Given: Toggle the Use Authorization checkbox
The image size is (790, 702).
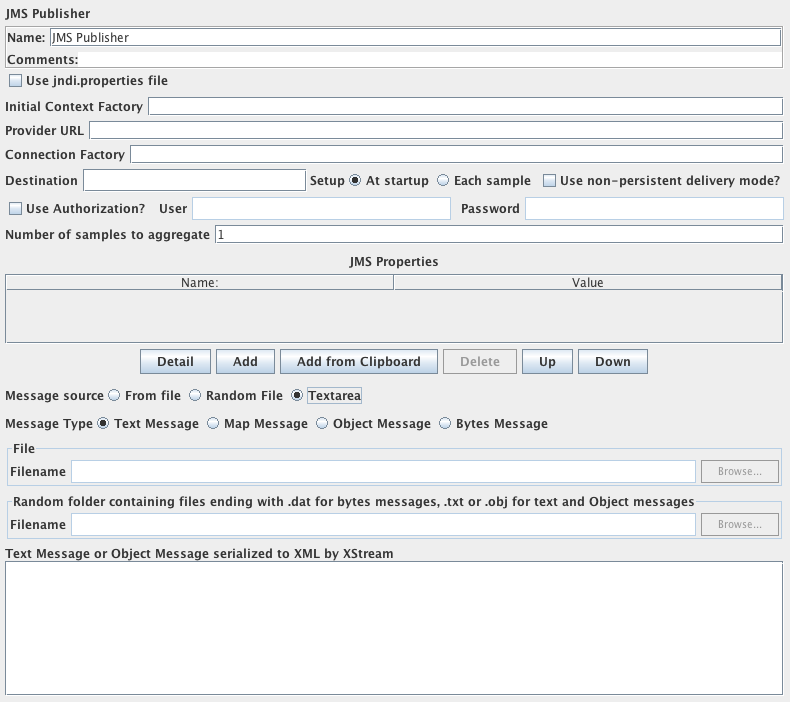Looking at the screenshot, I should (x=15, y=209).
